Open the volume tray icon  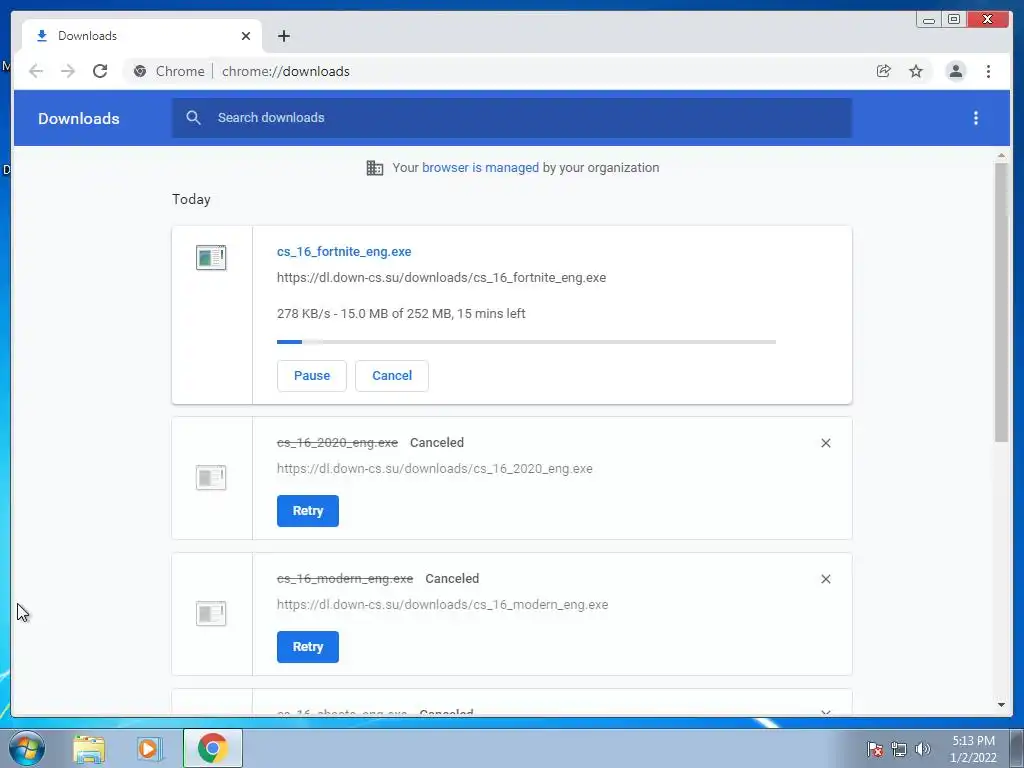click(922, 749)
